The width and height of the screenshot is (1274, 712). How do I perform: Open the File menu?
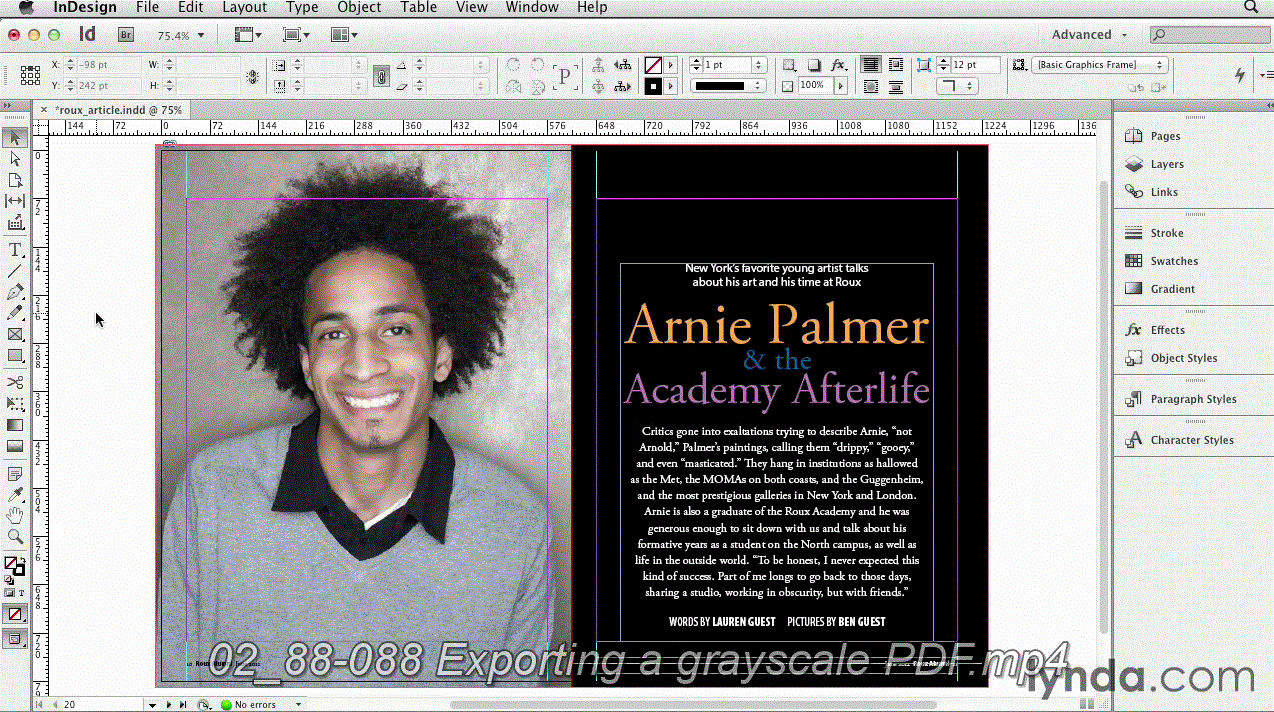click(x=147, y=7)
